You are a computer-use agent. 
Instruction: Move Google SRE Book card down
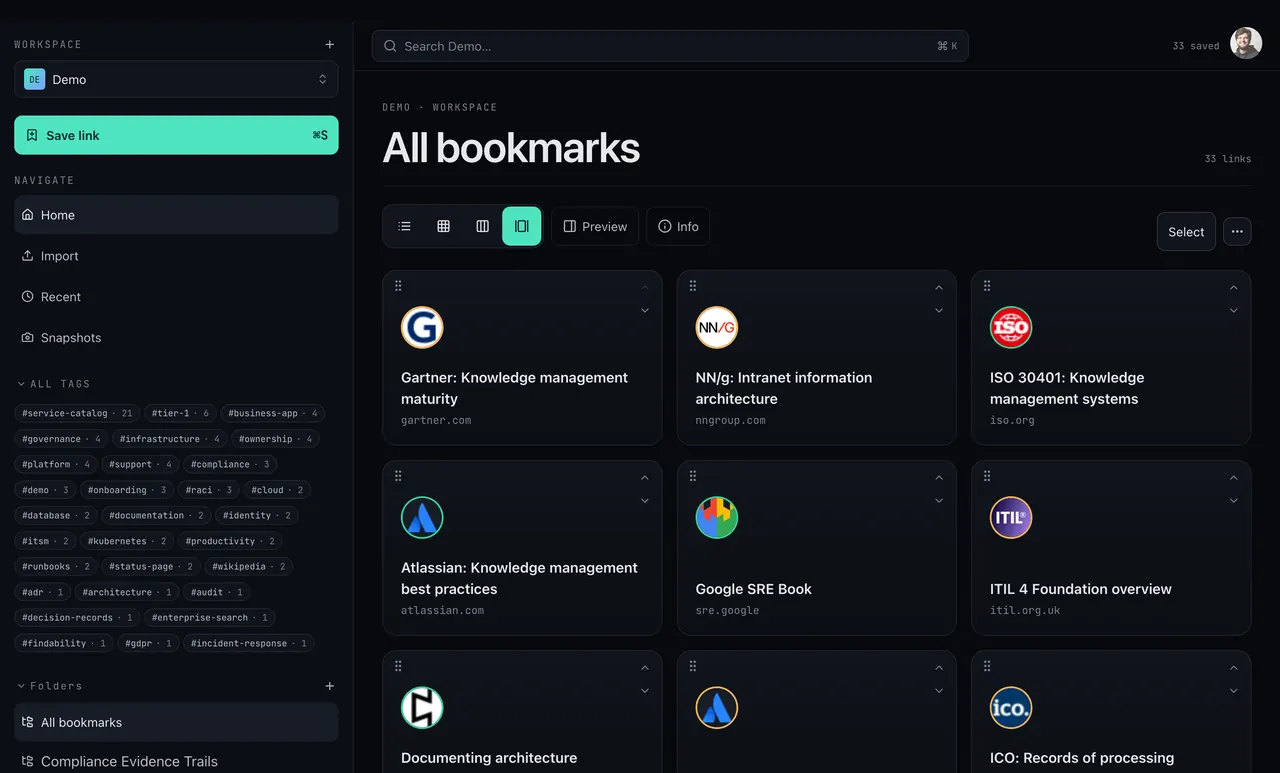pos(939,501)
